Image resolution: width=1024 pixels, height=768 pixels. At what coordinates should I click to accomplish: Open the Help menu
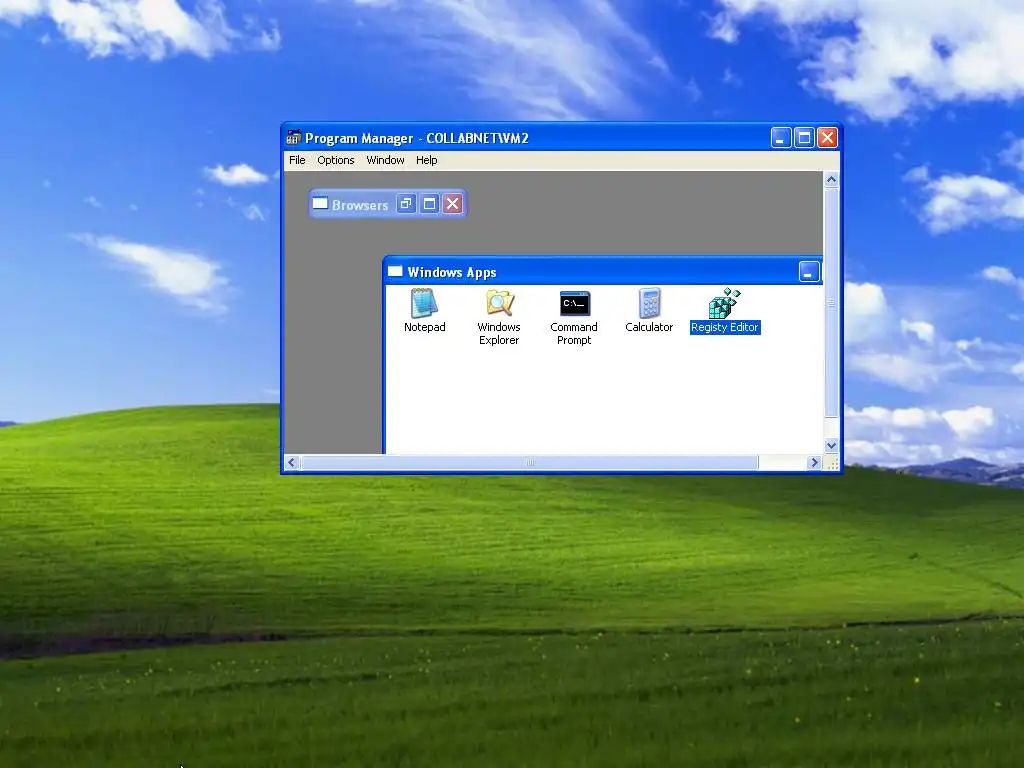pyautogui.click(x=426, y=160)
